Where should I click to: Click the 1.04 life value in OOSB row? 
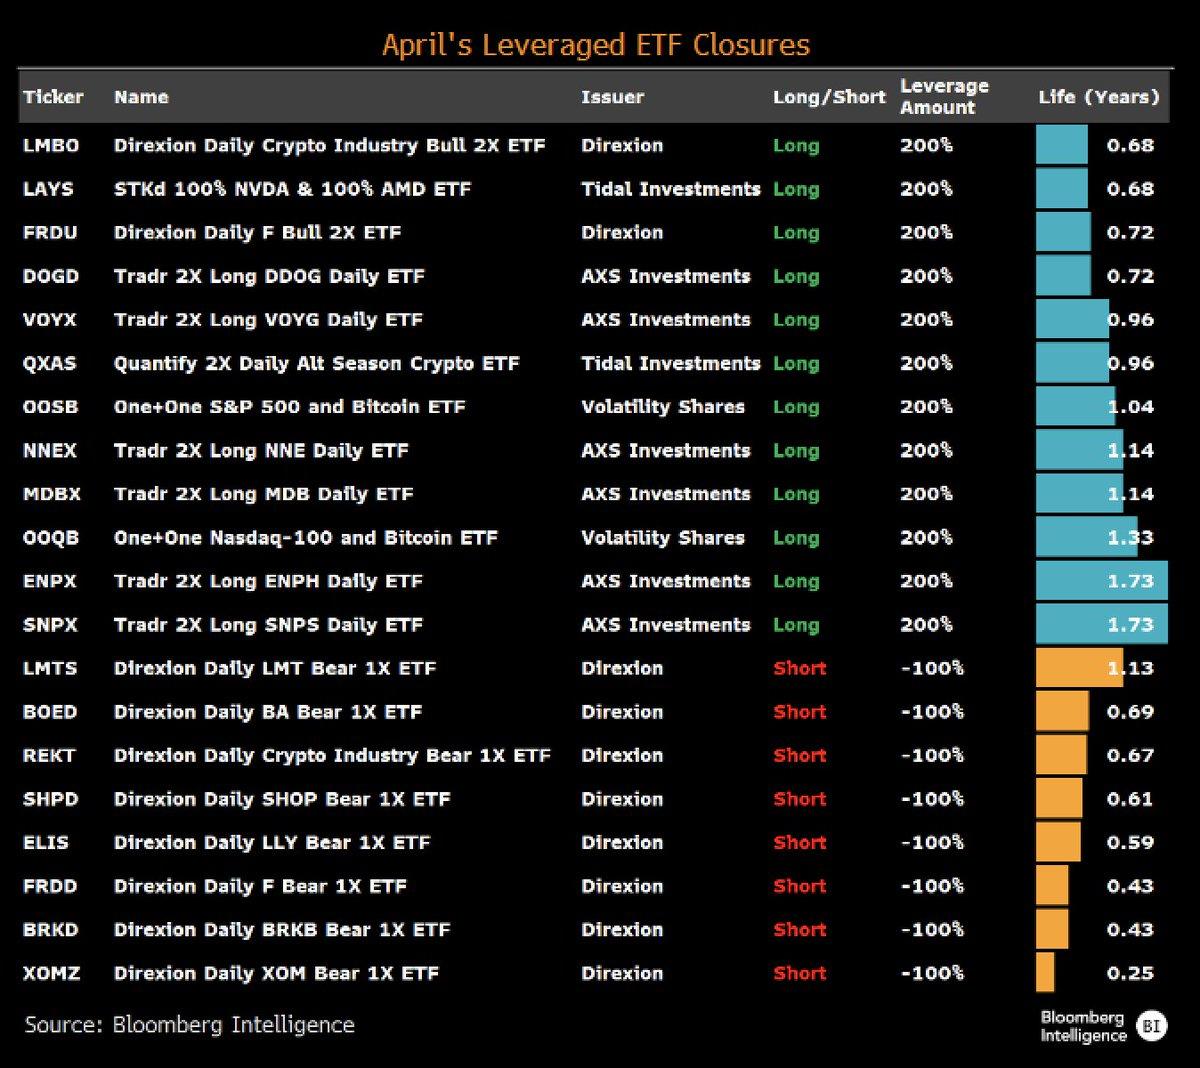coord(1130,407)
